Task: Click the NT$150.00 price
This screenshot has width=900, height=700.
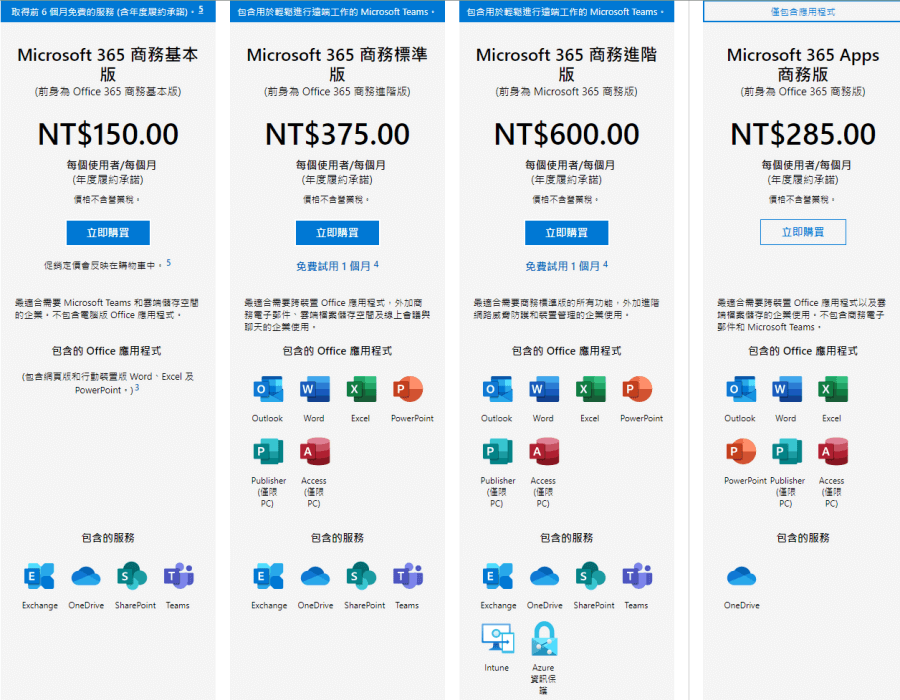Action: click(108, 134)
